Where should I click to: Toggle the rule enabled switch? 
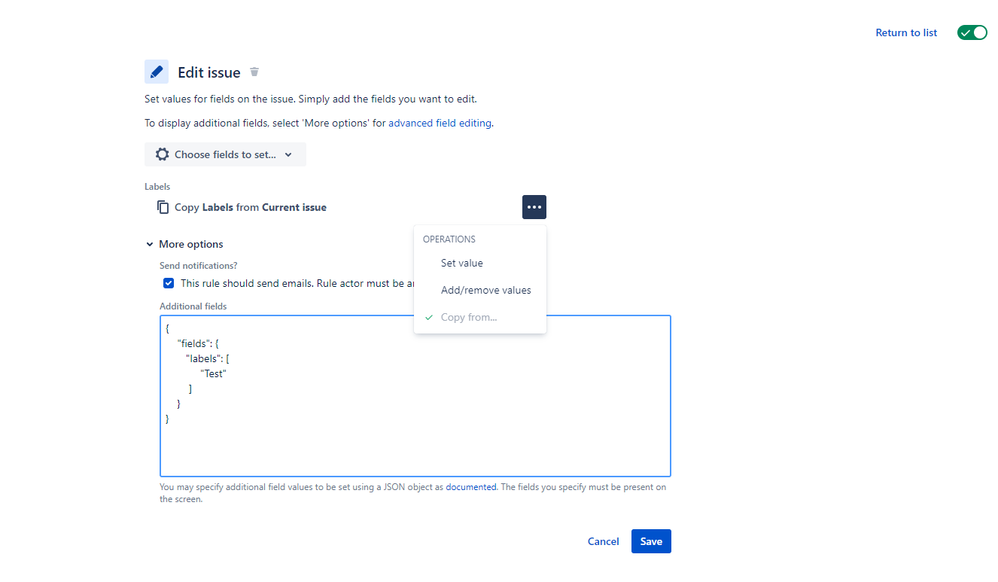[972, 32]
